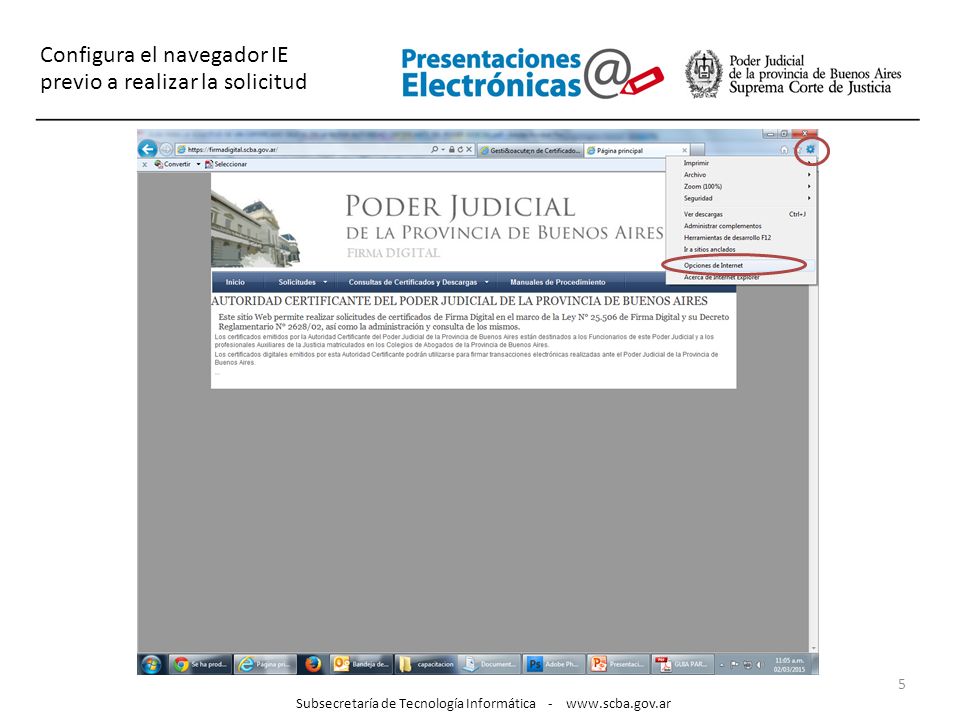The width and height of the screenshot is (960, 720).
Task: Stop loading with the address bar X icon
Action: pos(469,149)
